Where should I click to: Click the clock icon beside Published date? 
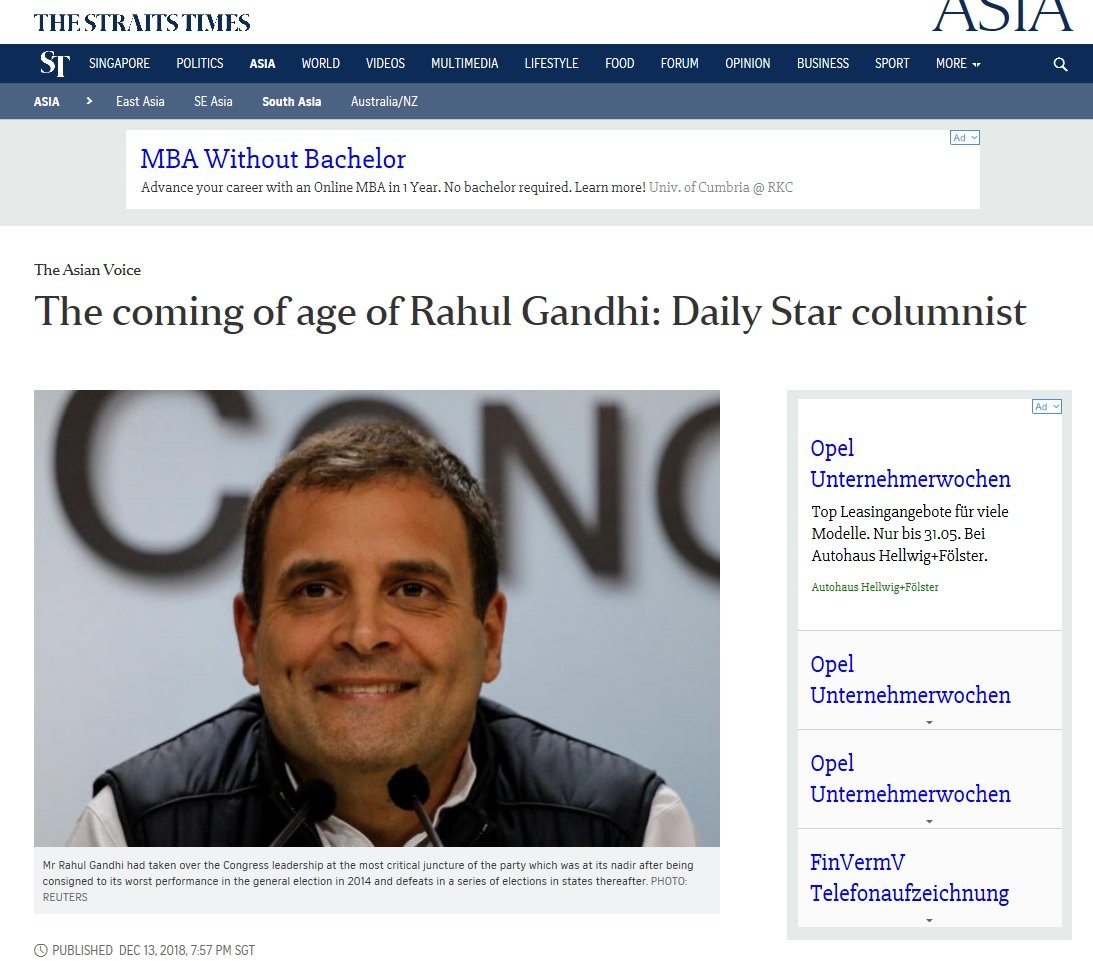[x=41, y=950]
